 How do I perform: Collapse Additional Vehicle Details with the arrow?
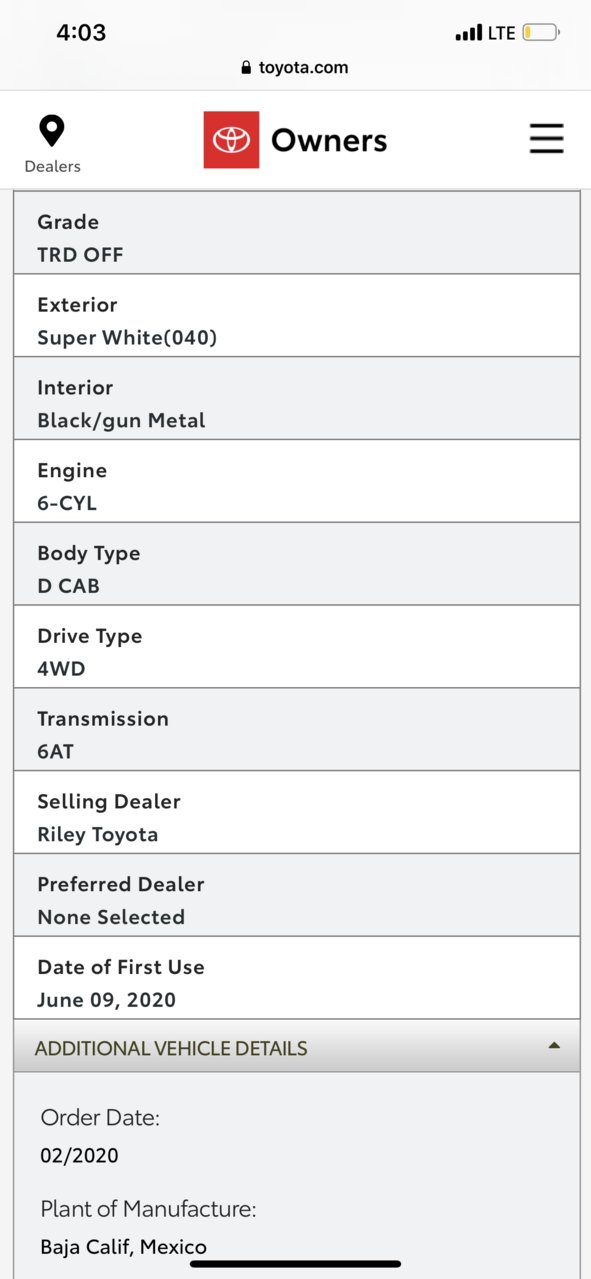click(x=554, y=1046)
